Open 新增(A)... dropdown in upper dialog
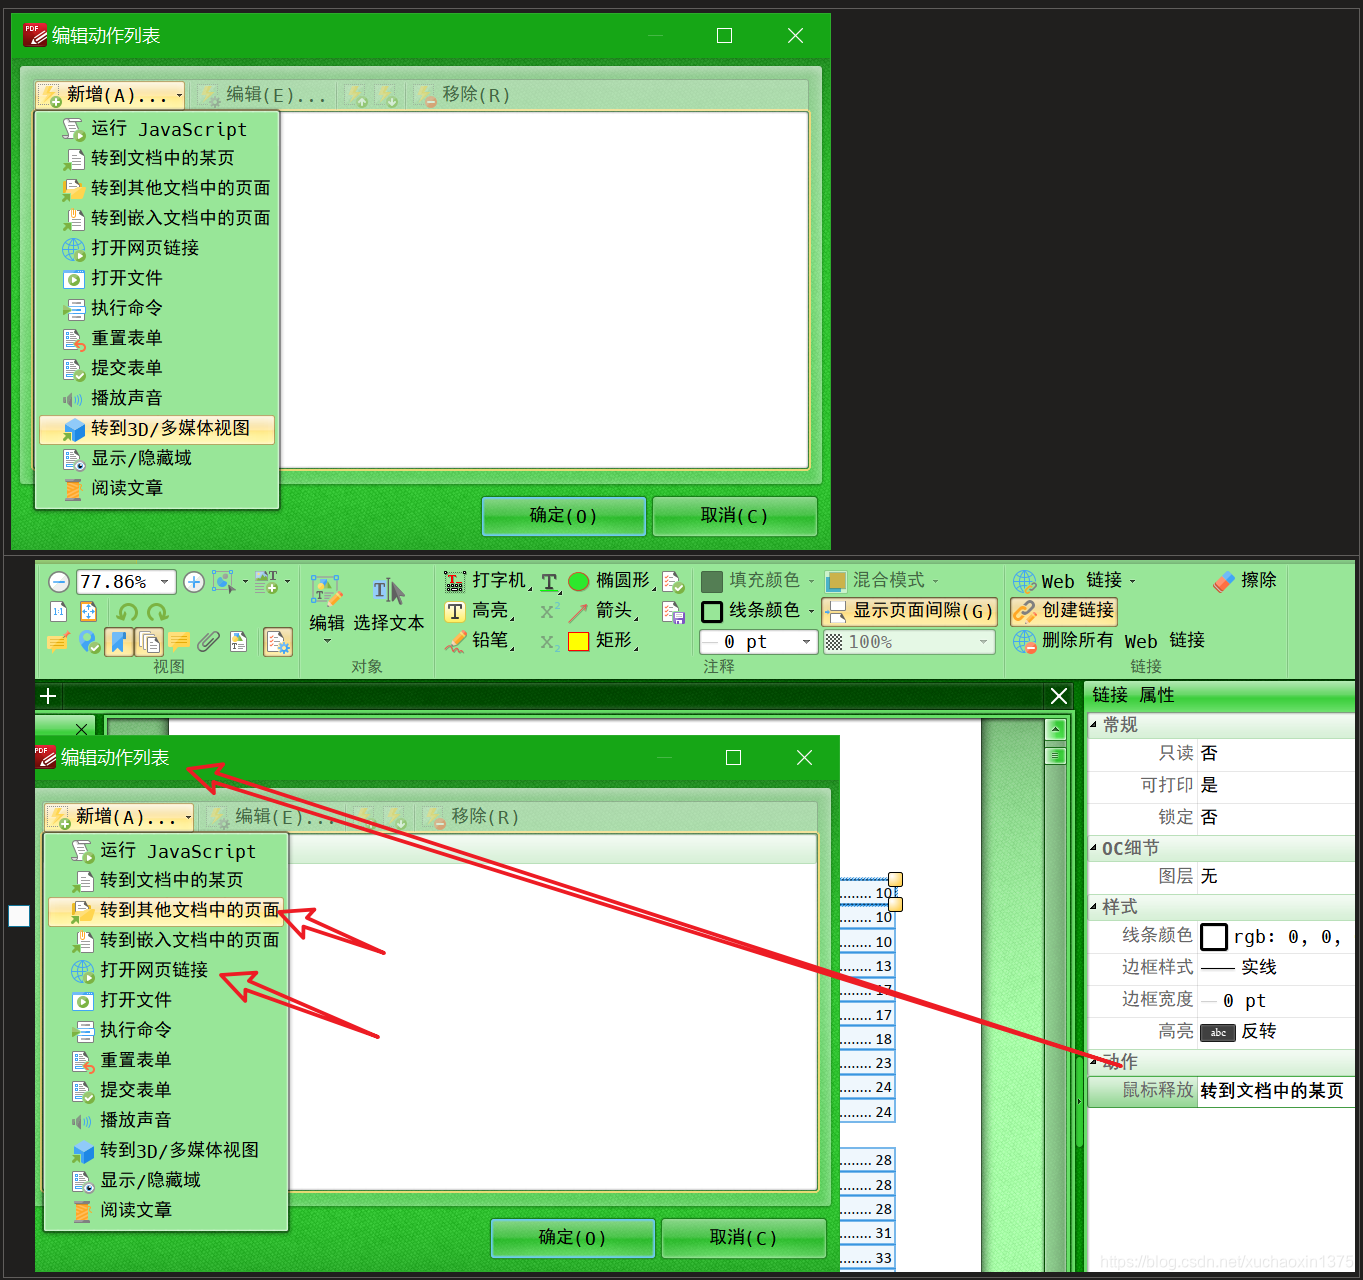The image size is (1363, 1280). [111, 95]
